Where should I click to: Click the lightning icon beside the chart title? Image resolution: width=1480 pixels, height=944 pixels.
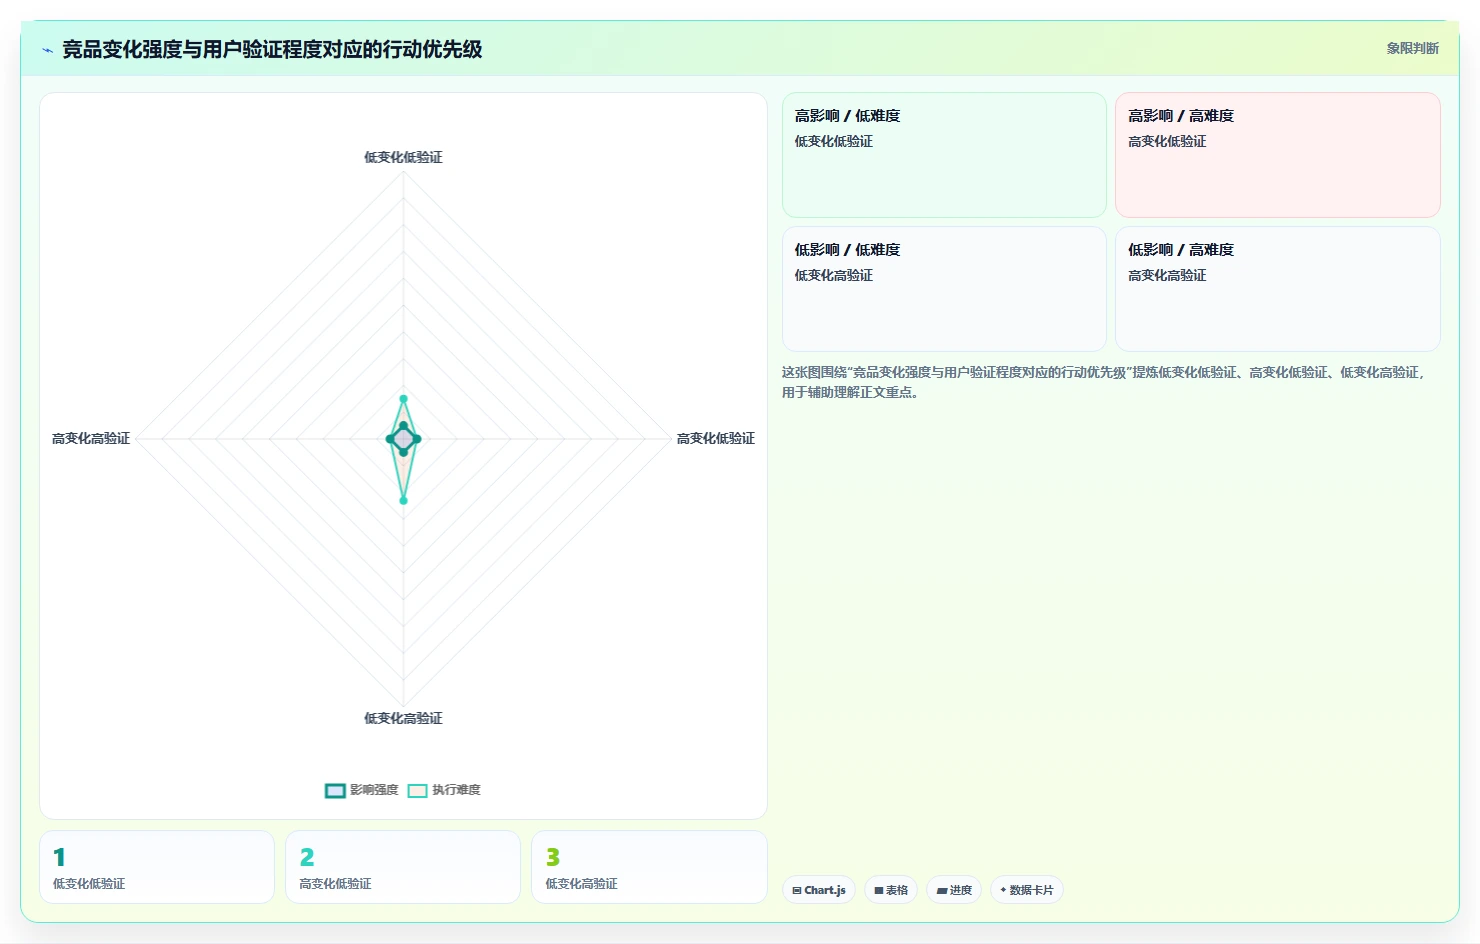click(47, 50)
